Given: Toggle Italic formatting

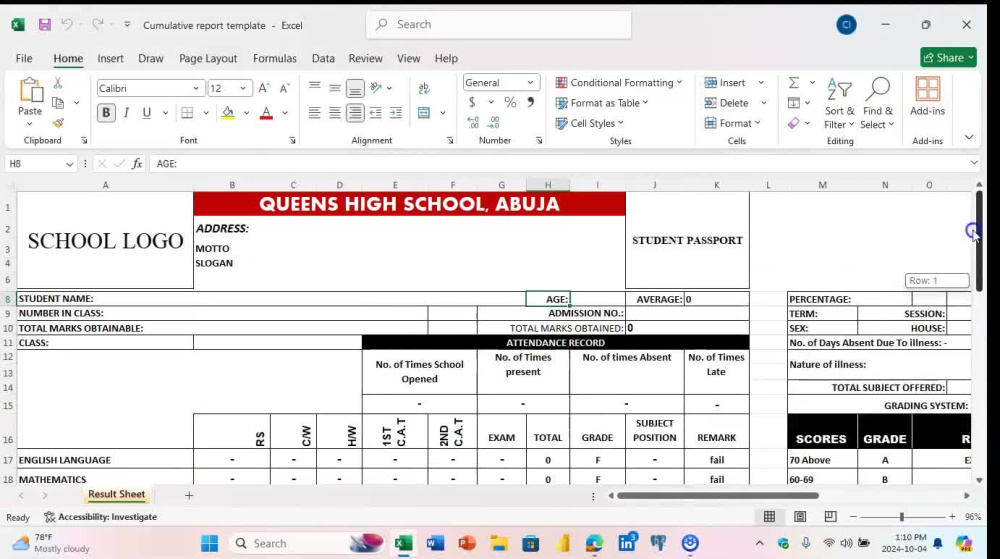Looking at the screenshot, I should [x=126, y=113].
